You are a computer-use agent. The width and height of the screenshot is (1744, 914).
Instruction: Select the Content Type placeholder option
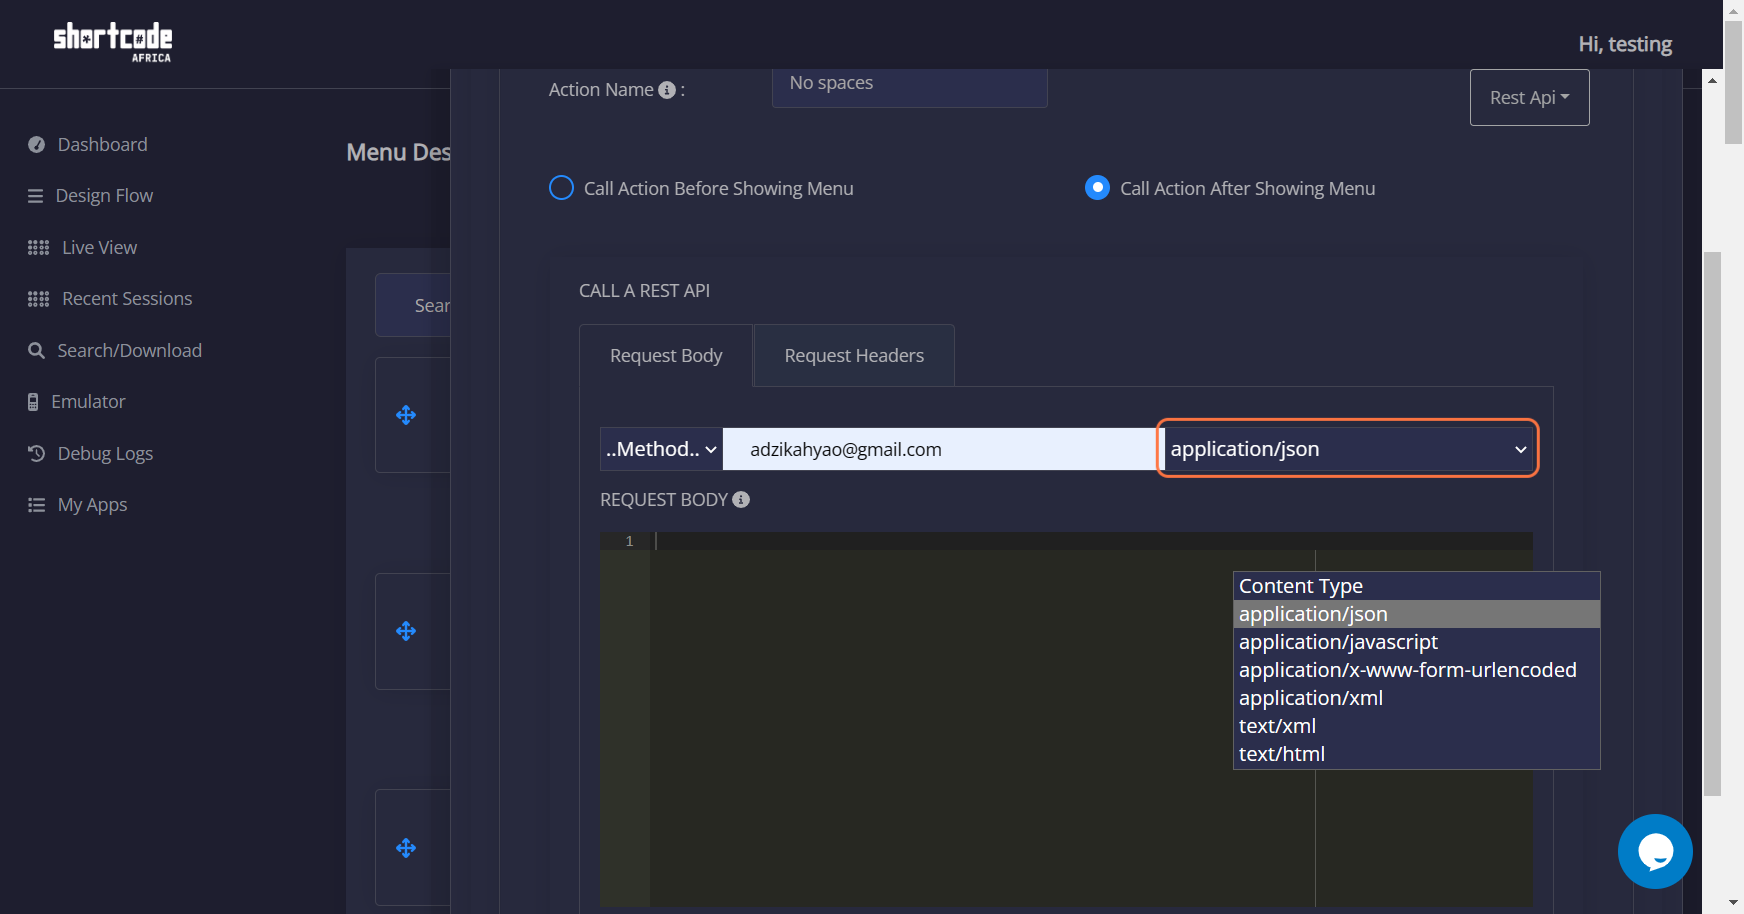[x=1416, y=586]
